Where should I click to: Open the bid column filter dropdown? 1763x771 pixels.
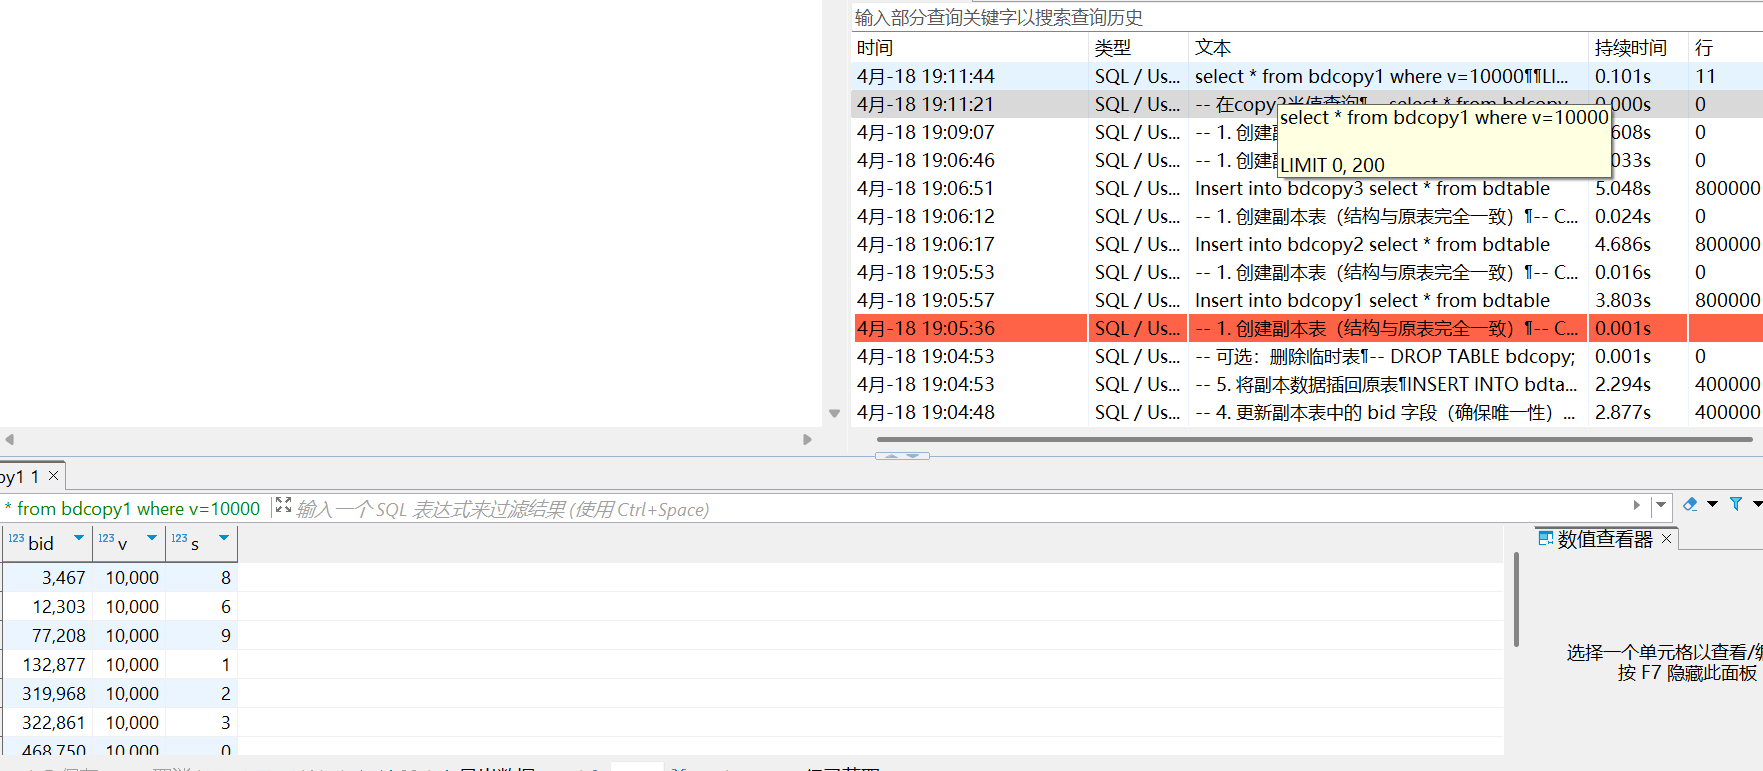tap(79, 539)
